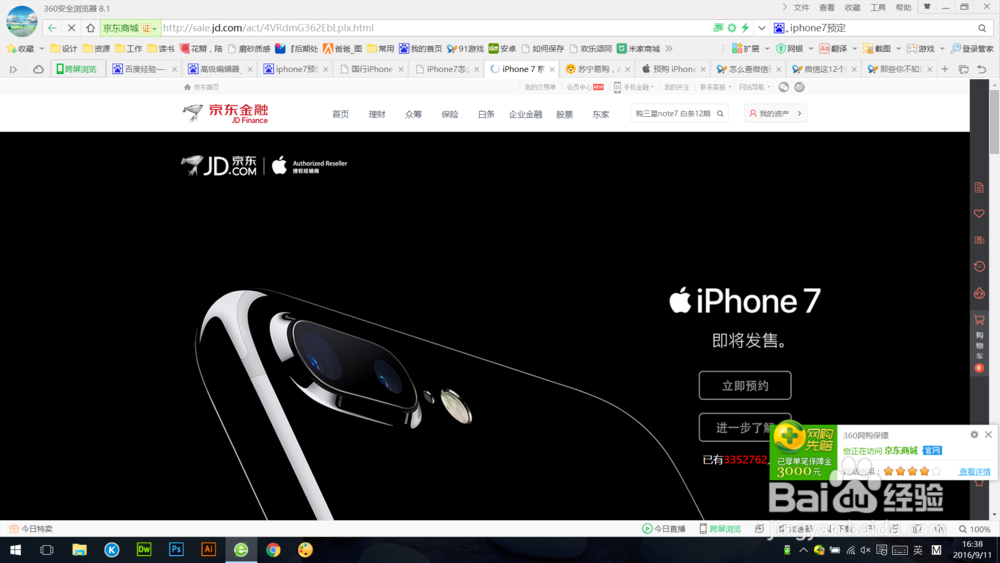Open 登录管家 login manager

click(972, 48)
